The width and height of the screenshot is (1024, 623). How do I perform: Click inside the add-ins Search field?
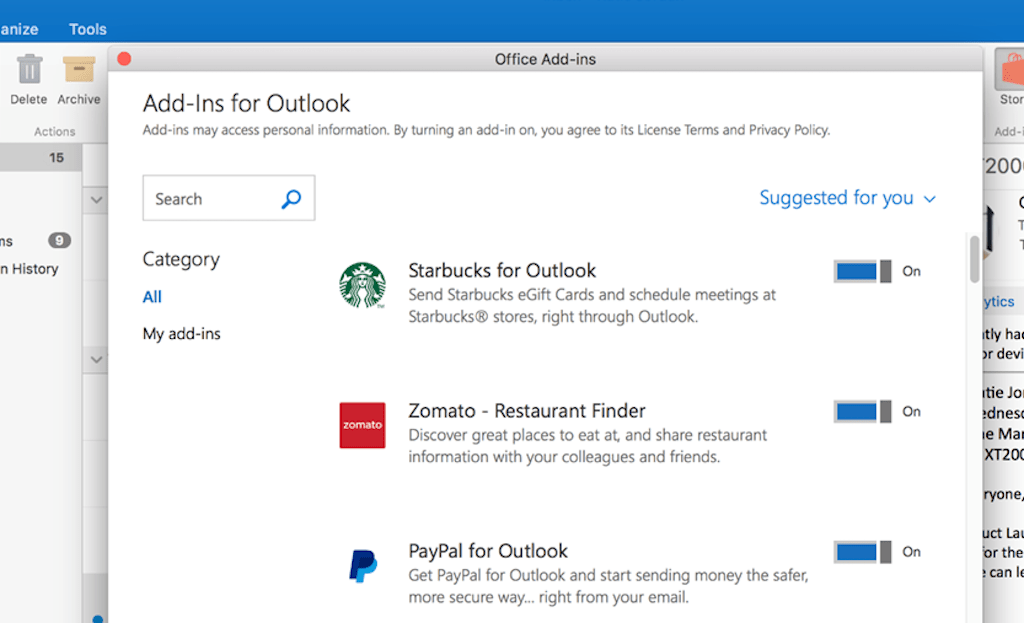click(x=210, y=198)
